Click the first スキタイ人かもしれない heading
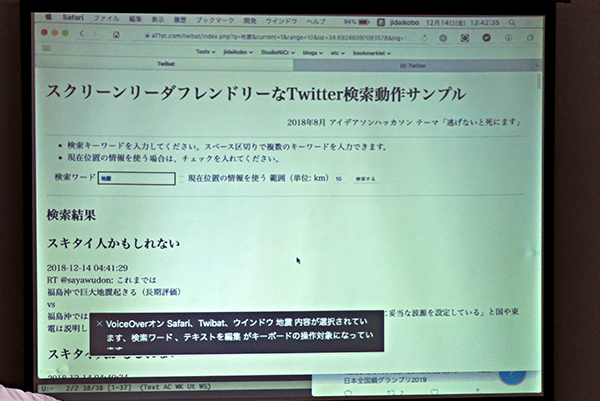Image resolution: width=600 pixels, height=401 pixels. pyautogui.click(x=113, y=243)
